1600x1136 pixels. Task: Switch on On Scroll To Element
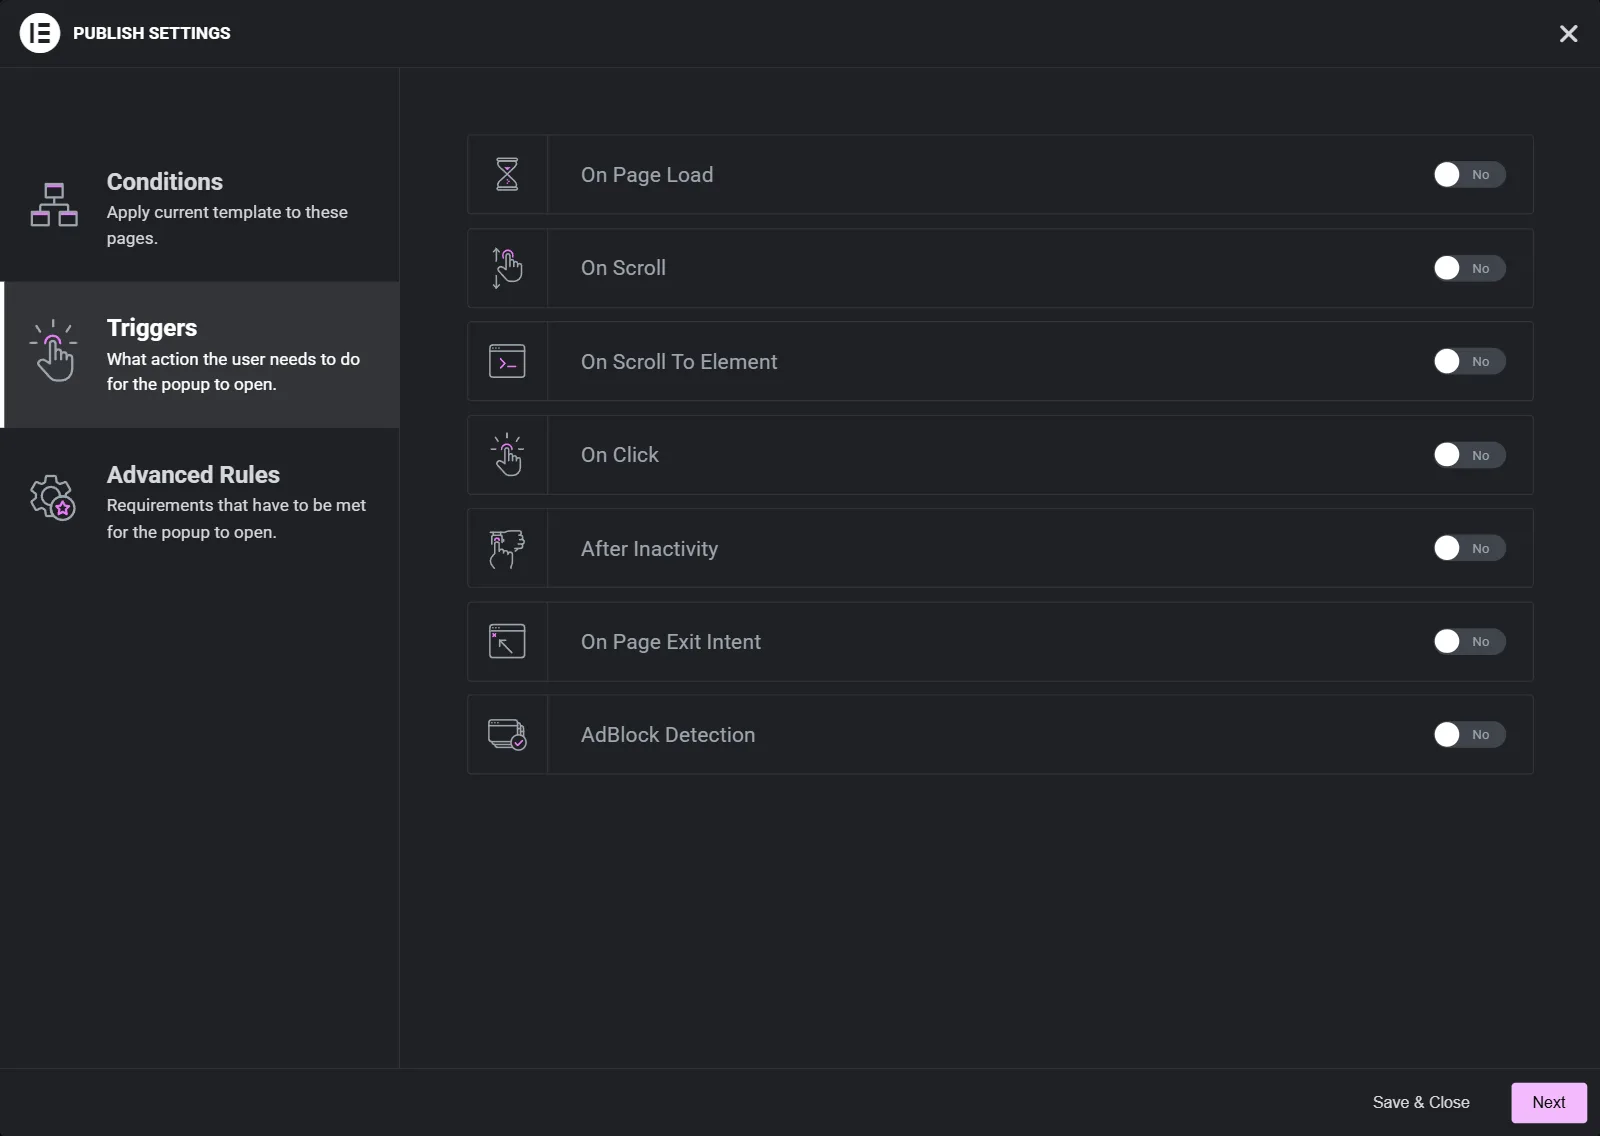pos(1469,361)
